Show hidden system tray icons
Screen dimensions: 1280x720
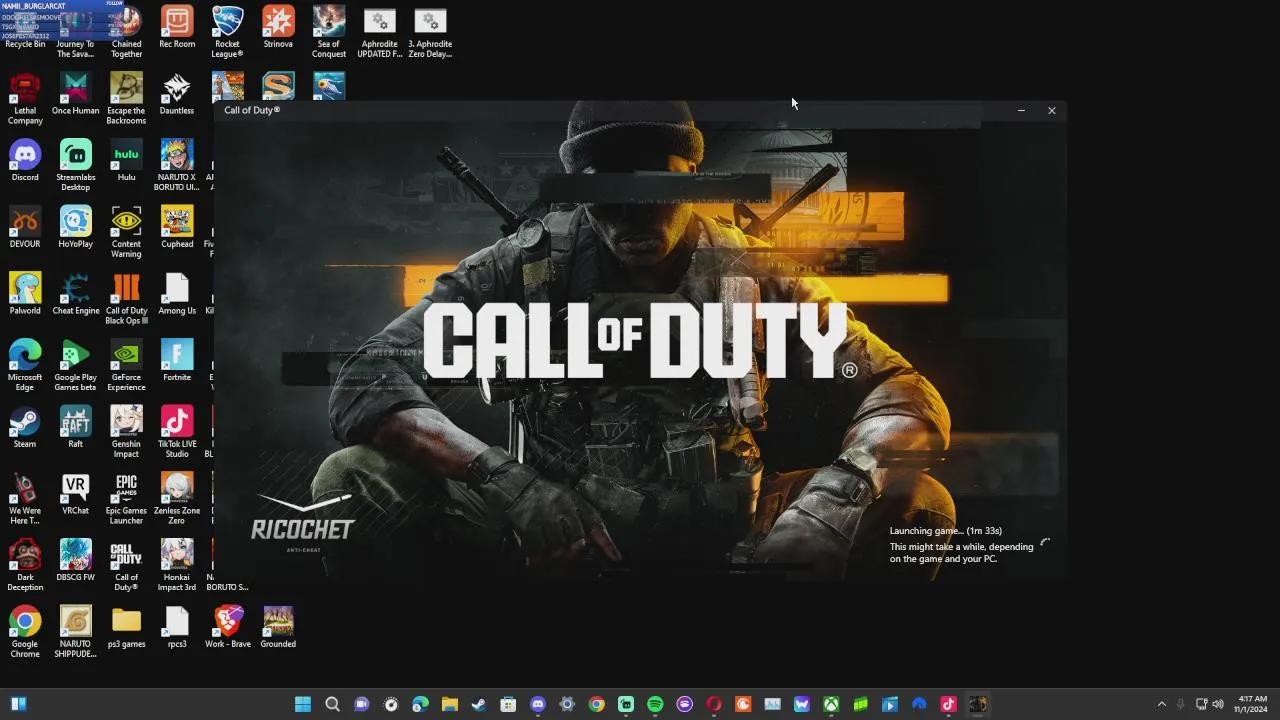click(x=1161, y=704)
